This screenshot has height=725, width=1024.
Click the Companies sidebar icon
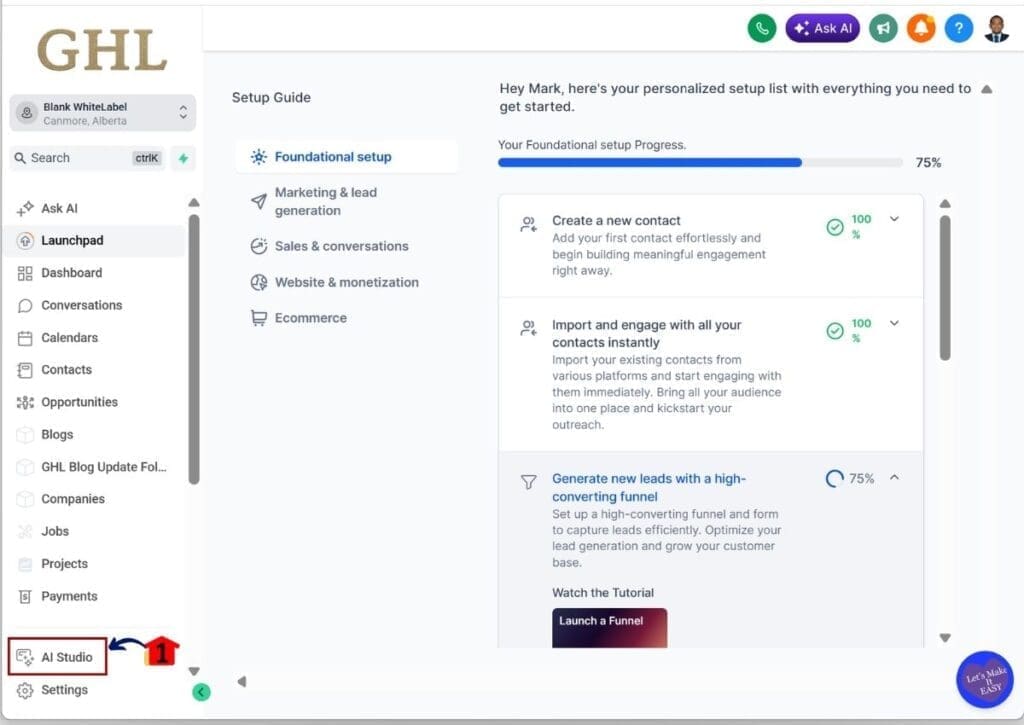25,499
